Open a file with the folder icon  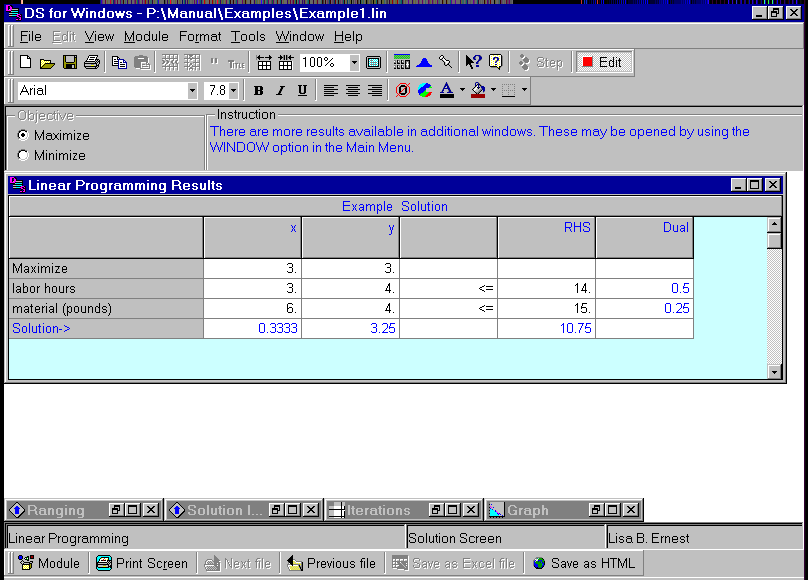pos(48,62)
